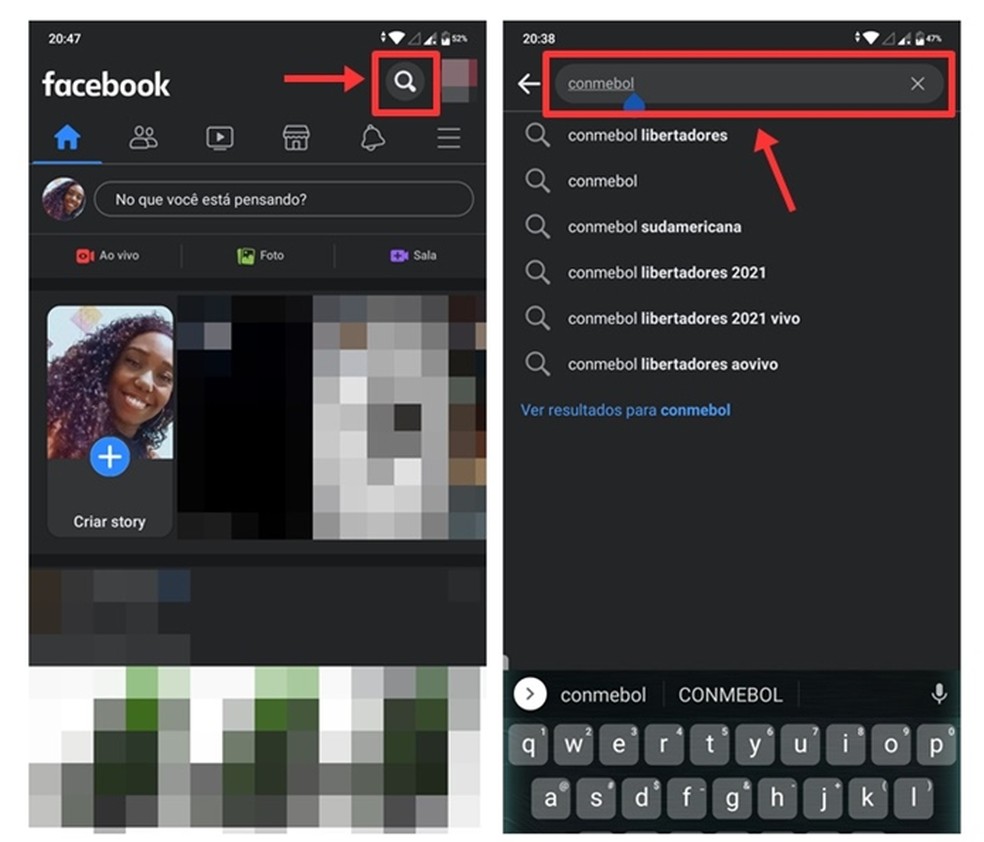Tap the 'q' key on the keyboard
The height and width of the screenshot is (842, 984).
(528, 745)
